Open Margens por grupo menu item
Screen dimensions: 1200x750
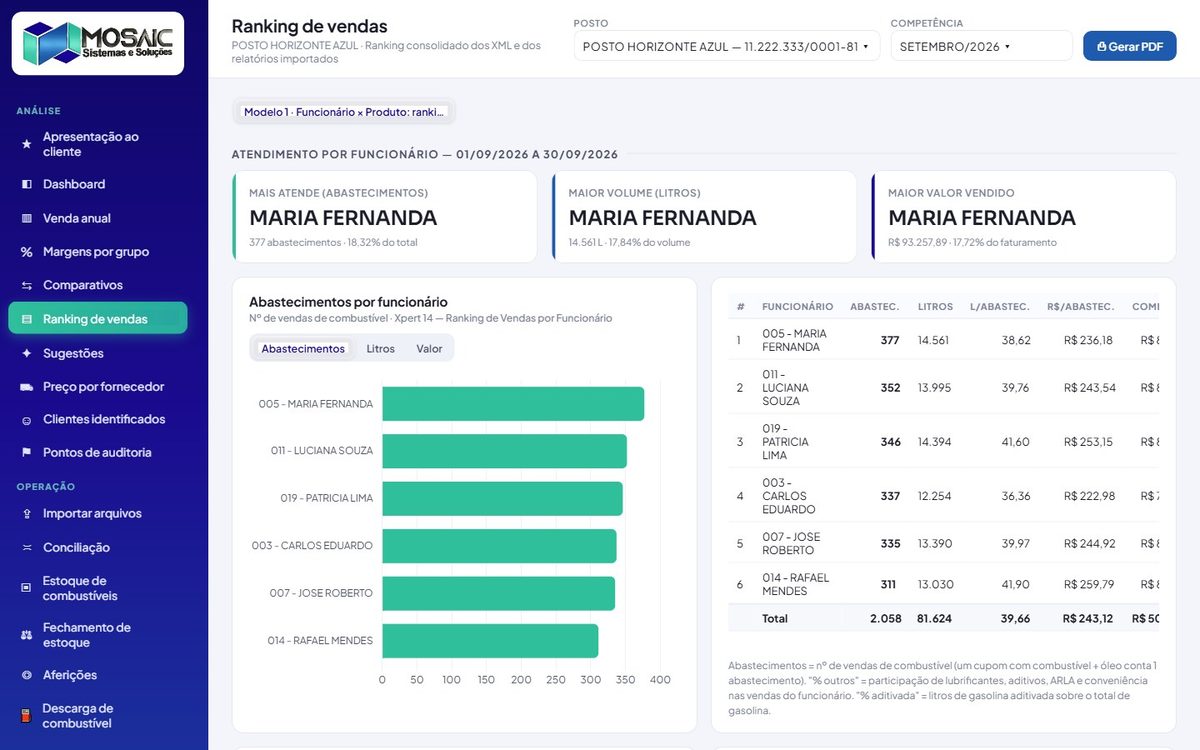click(98, 252)
